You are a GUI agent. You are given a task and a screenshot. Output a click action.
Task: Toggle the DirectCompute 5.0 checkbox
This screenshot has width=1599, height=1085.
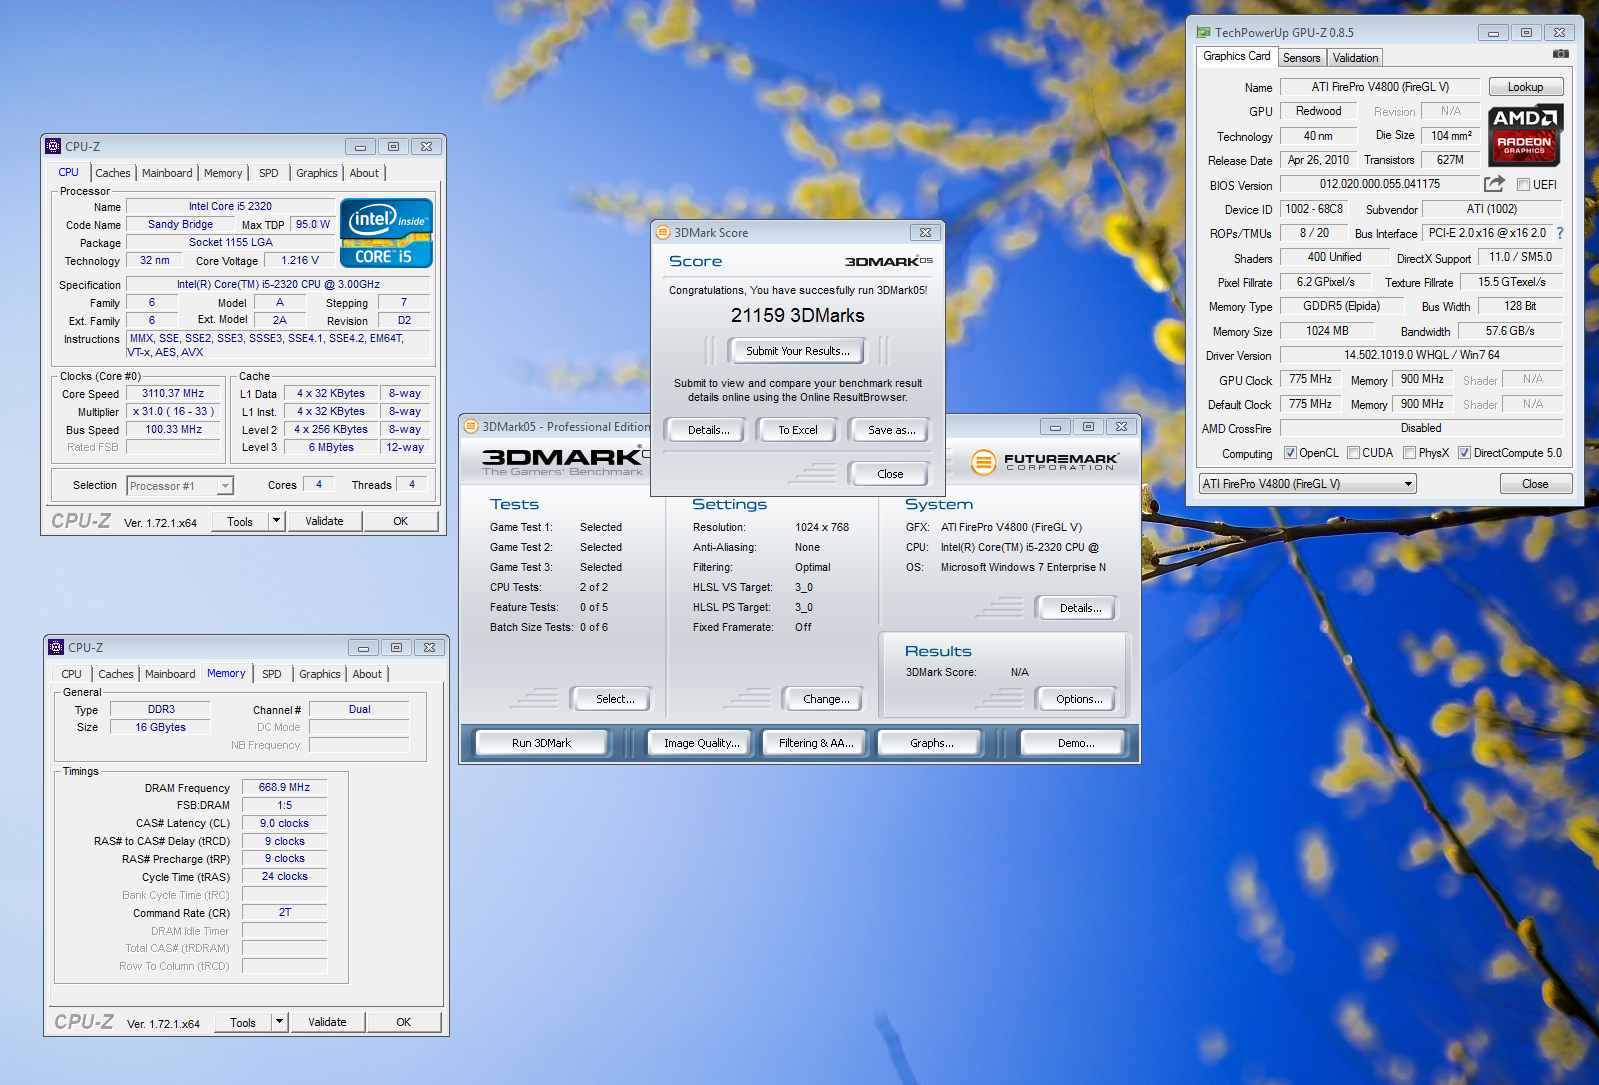point(1464,453)
